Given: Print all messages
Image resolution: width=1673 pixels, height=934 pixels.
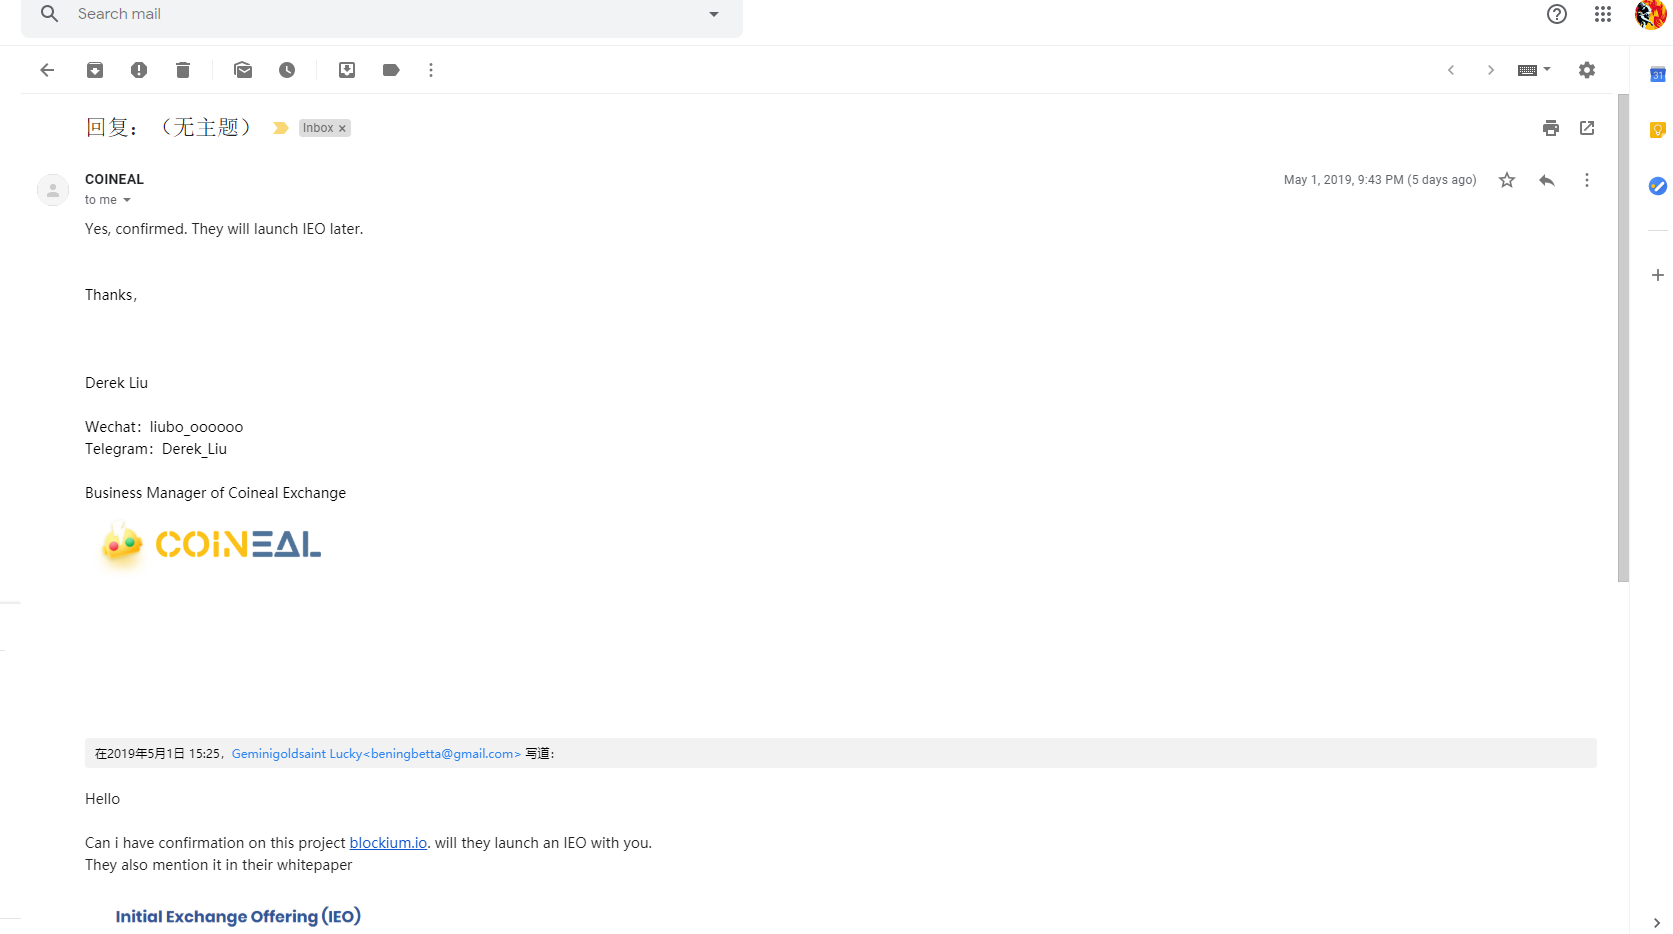Looking at the screenshot, I should pos(1551,128).
